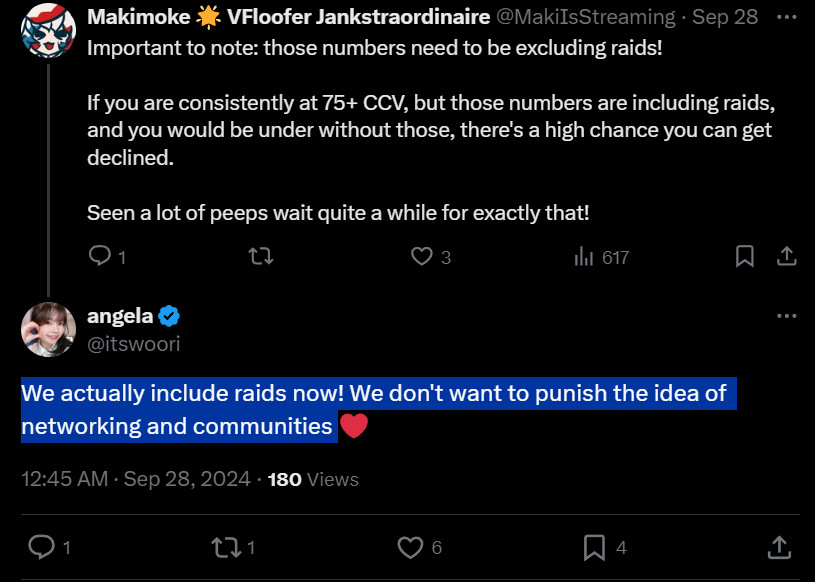This screenshot has height=582, width=815.
Task: Open Makimoke display name profile link
Action: (288, 17)
